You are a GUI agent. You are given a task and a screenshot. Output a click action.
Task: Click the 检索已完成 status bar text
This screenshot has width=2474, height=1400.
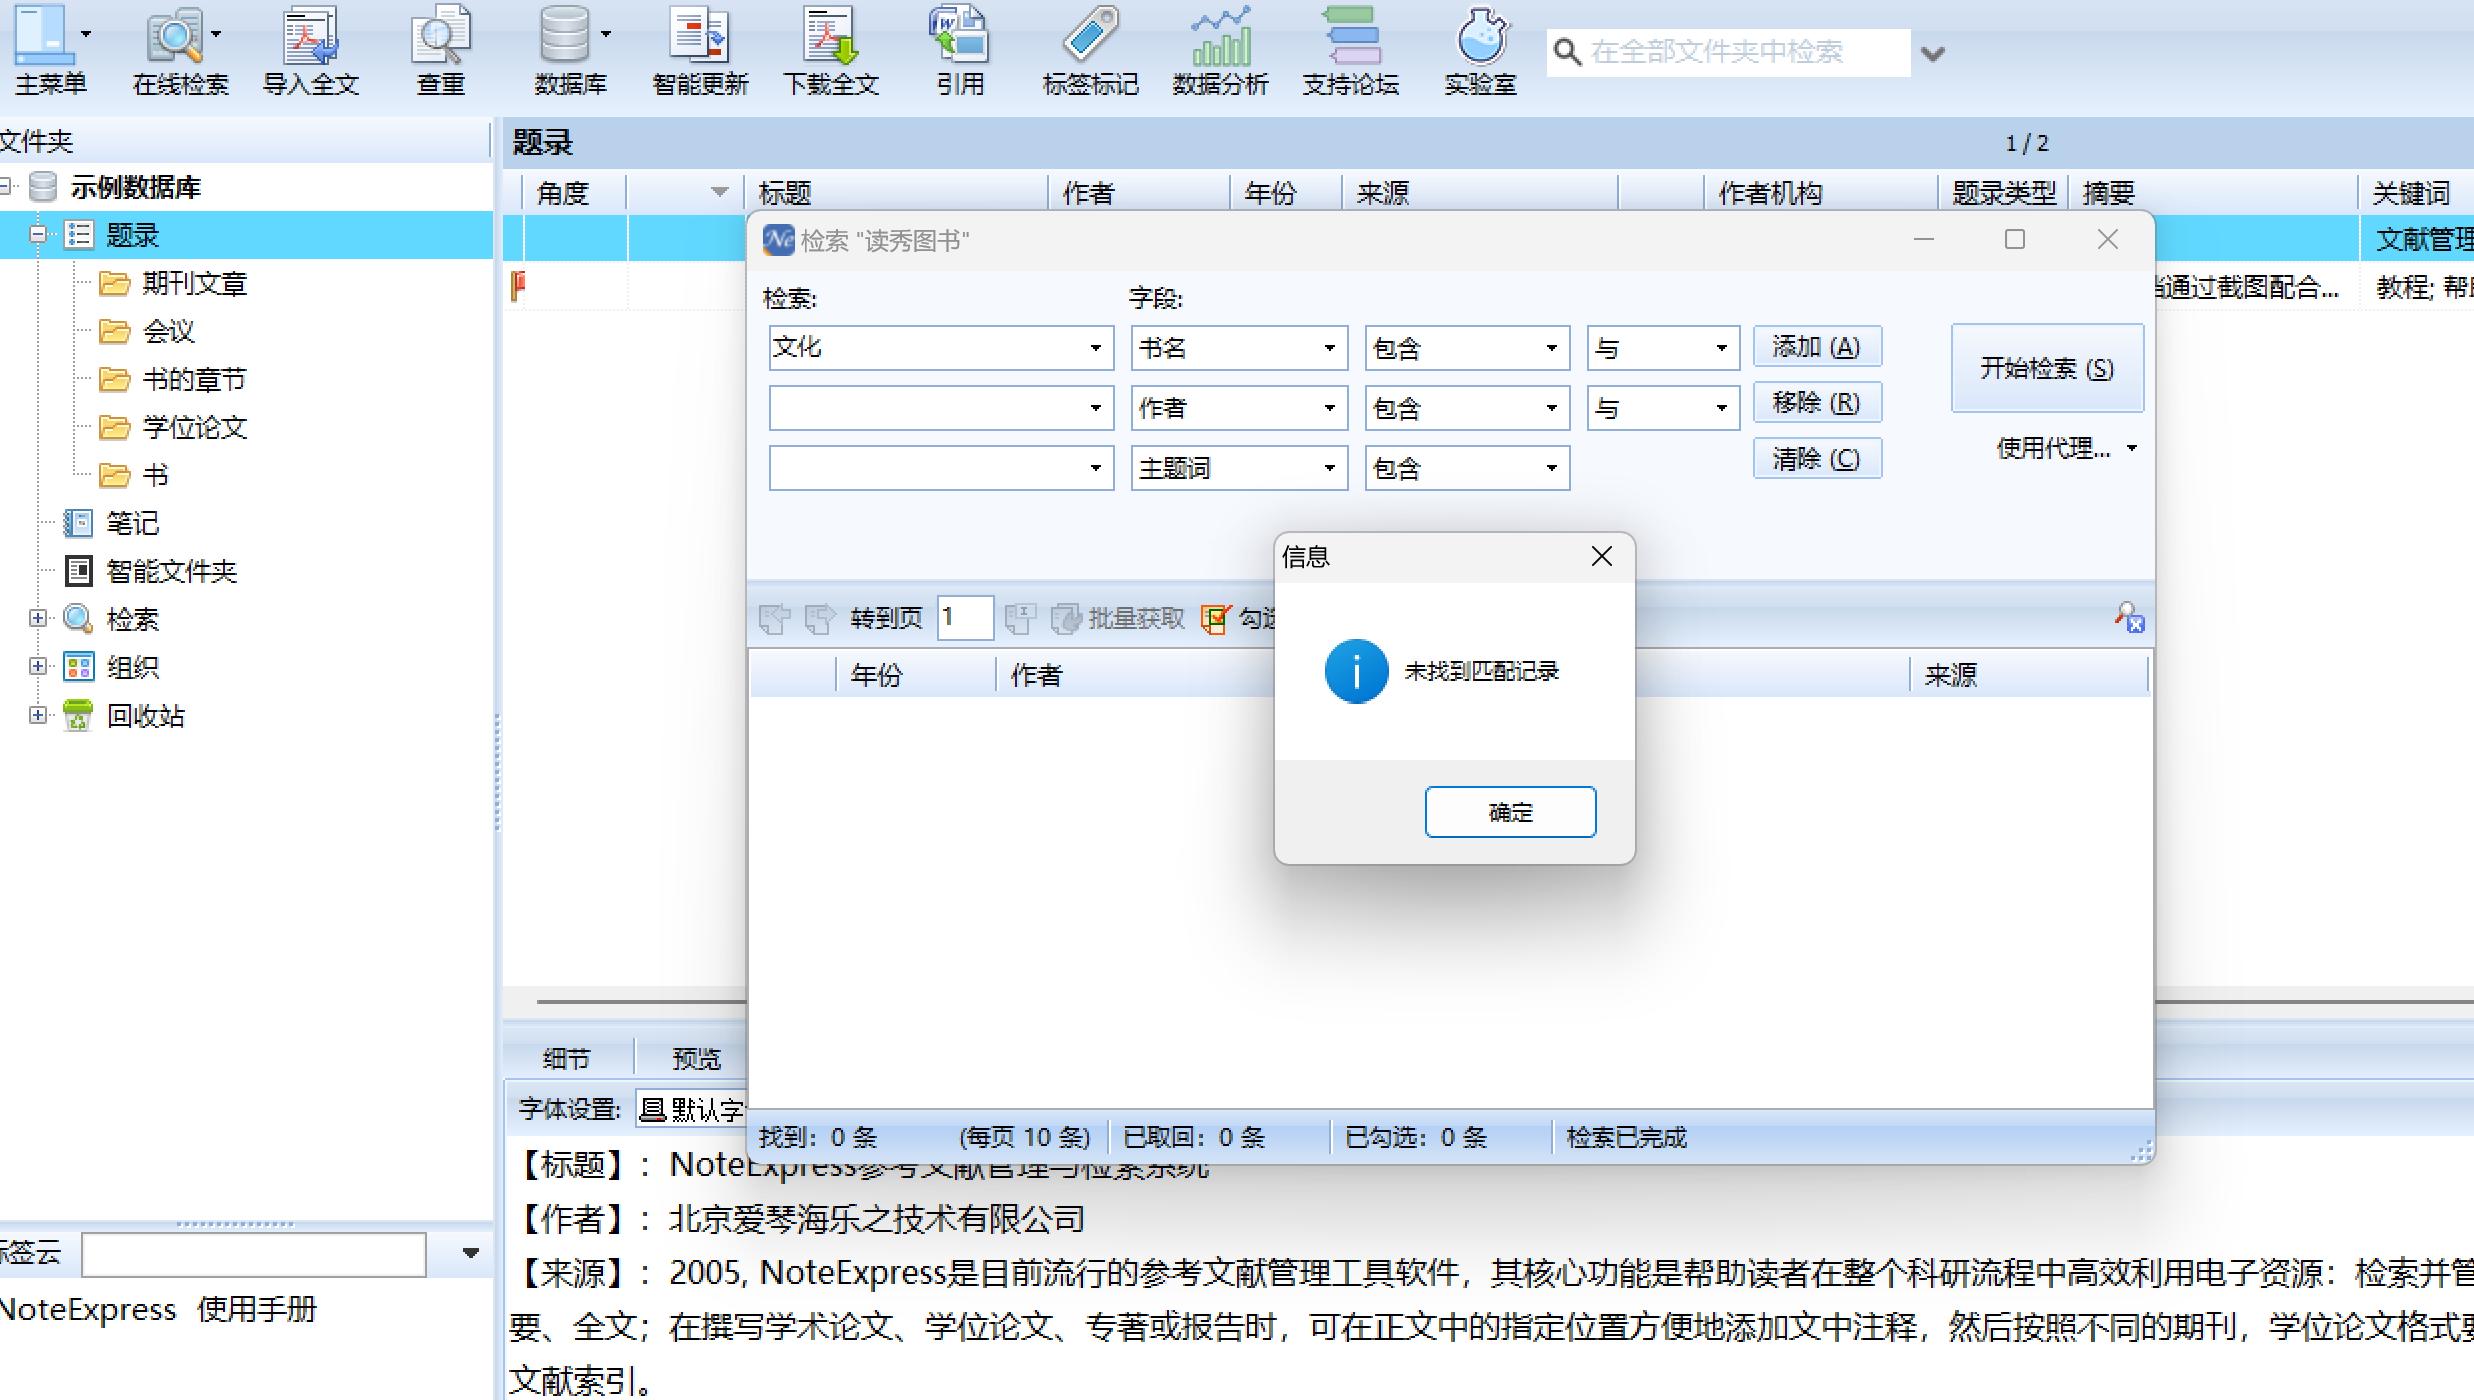tap(1626, 1137)
